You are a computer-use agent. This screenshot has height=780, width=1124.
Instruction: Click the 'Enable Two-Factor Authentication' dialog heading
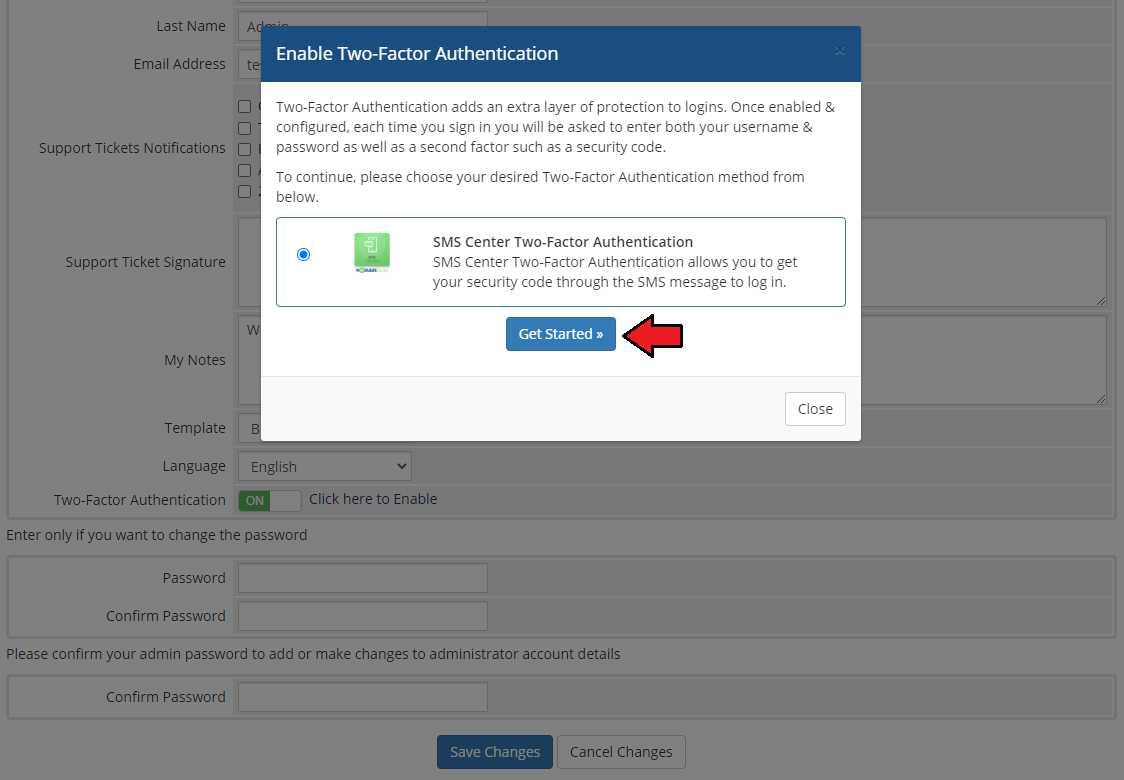[417, 54]
